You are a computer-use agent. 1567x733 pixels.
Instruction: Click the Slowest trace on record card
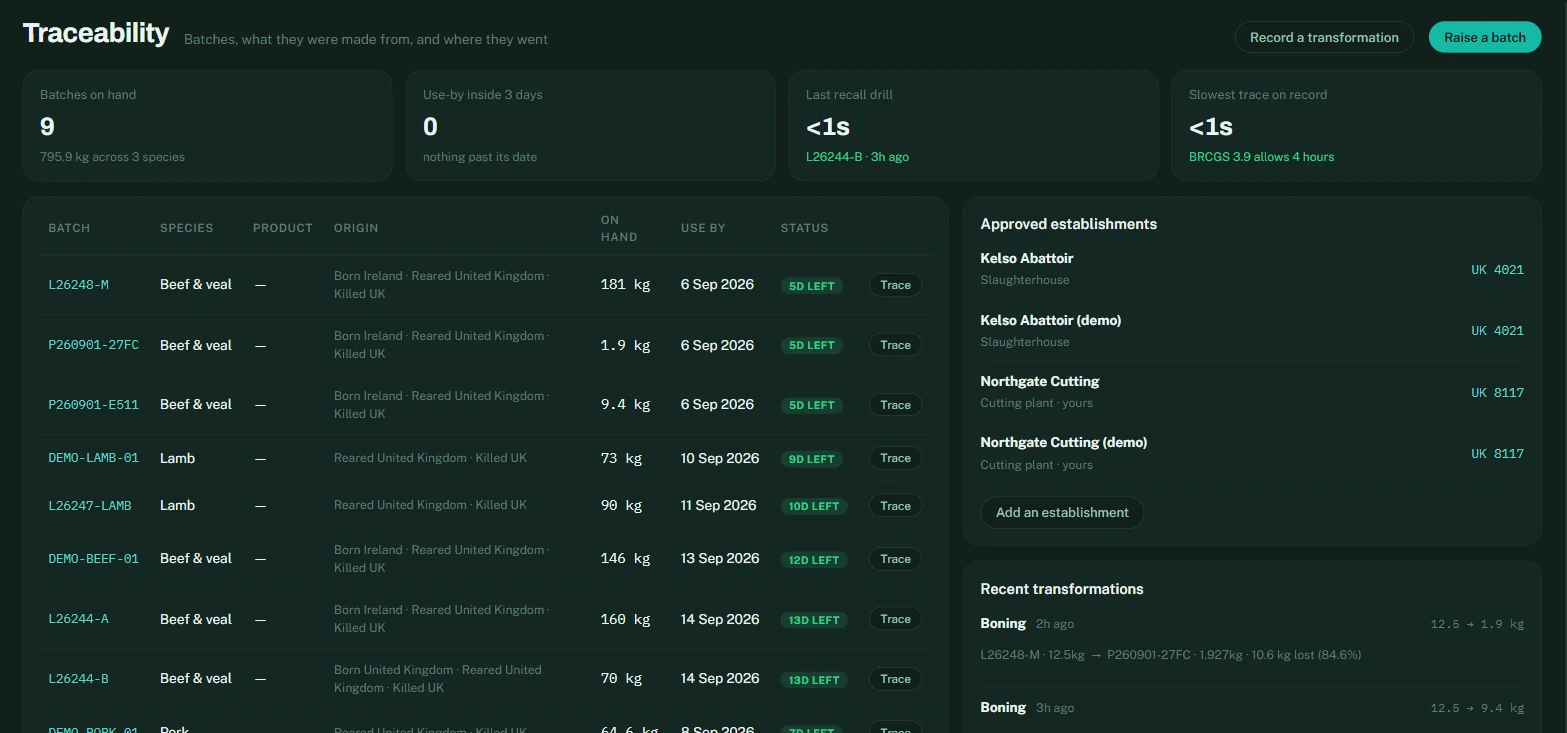(1356, 125)
